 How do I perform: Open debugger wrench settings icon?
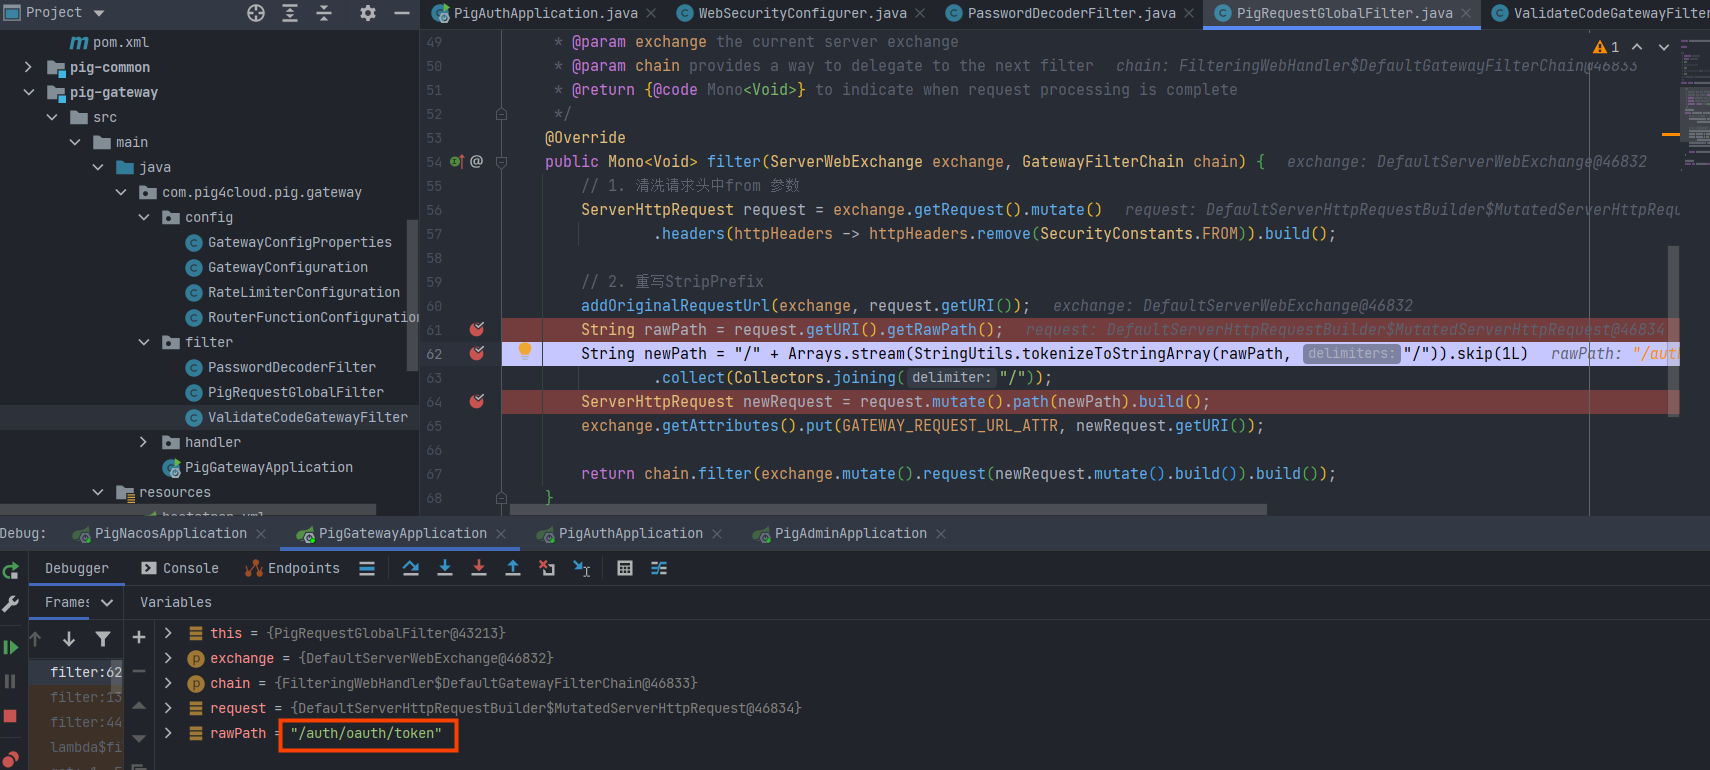tap(11, 603)
